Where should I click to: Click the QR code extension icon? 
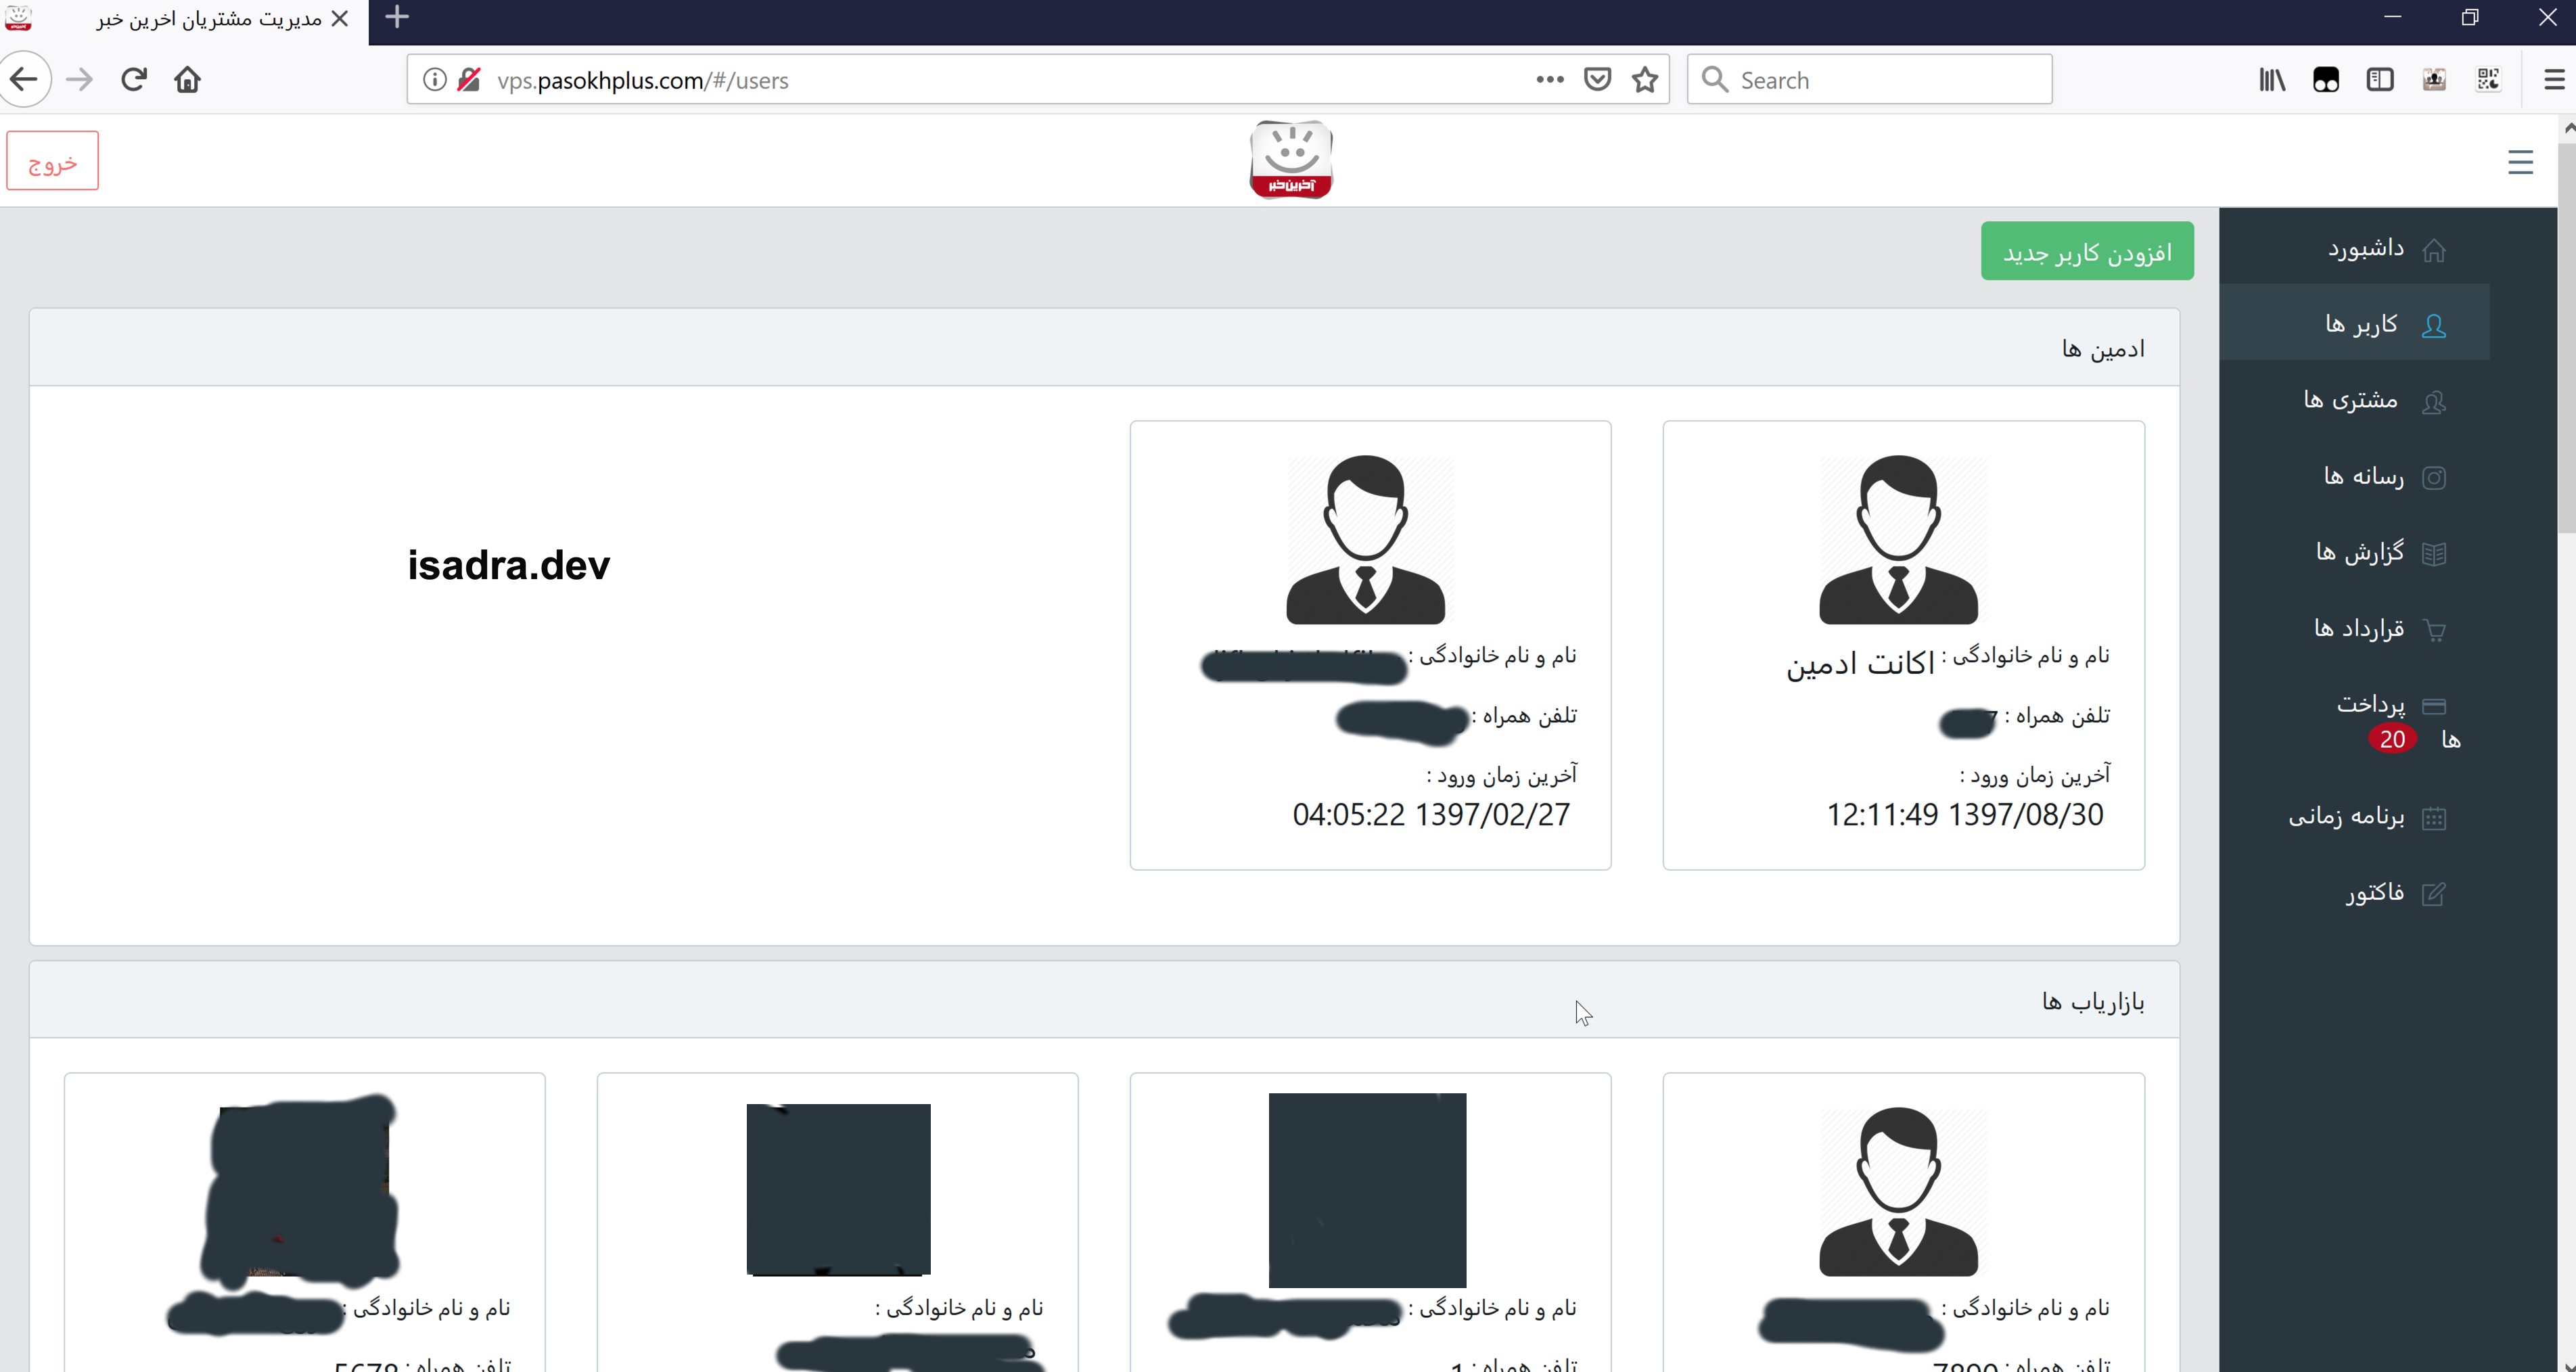(x=2488, y=80)
